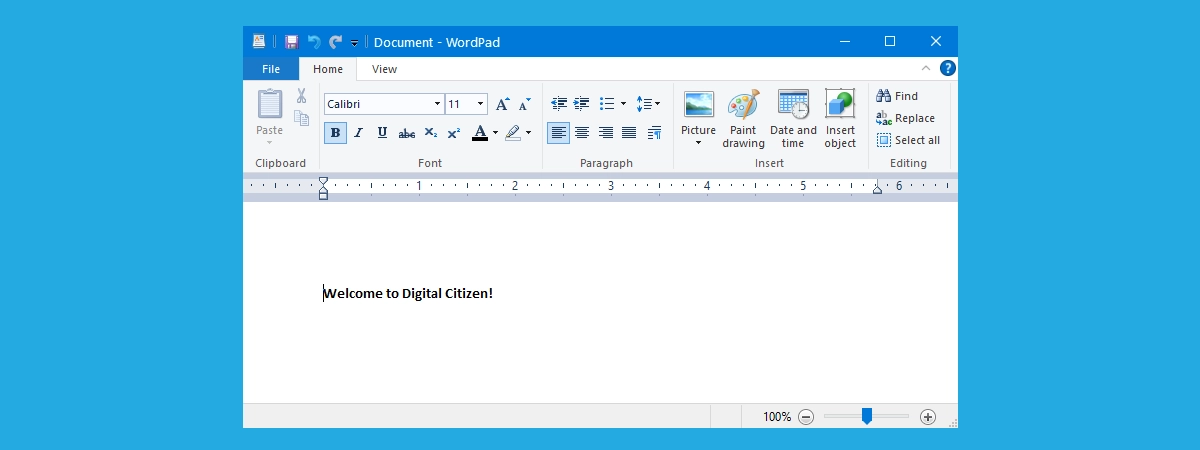The width and height of the screenshot is (1200, 450).
Task: Toggle Italic formatting
Action: pos(358,132)
